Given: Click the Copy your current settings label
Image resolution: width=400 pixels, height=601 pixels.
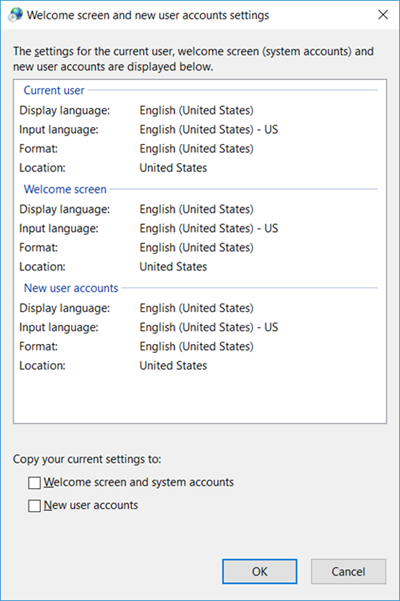Looking at the screenshot, I should pos(87,459).
